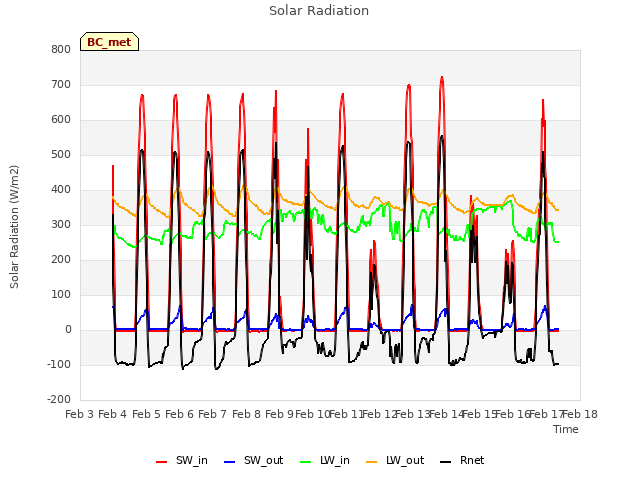Click the 500 y-axis tick label
The height and width of the screenshot is (480, 640).
(x=61, y=155)
